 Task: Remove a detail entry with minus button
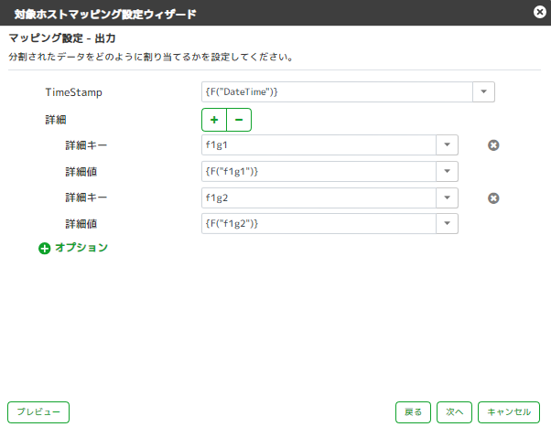click(239, 120)
